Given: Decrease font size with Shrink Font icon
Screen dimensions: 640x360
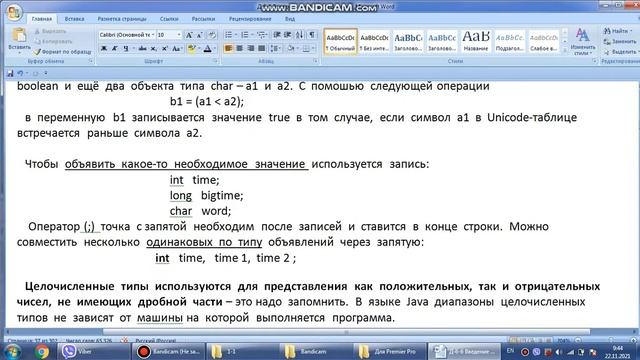Looking at the screenshot, I should click(200, 36).
